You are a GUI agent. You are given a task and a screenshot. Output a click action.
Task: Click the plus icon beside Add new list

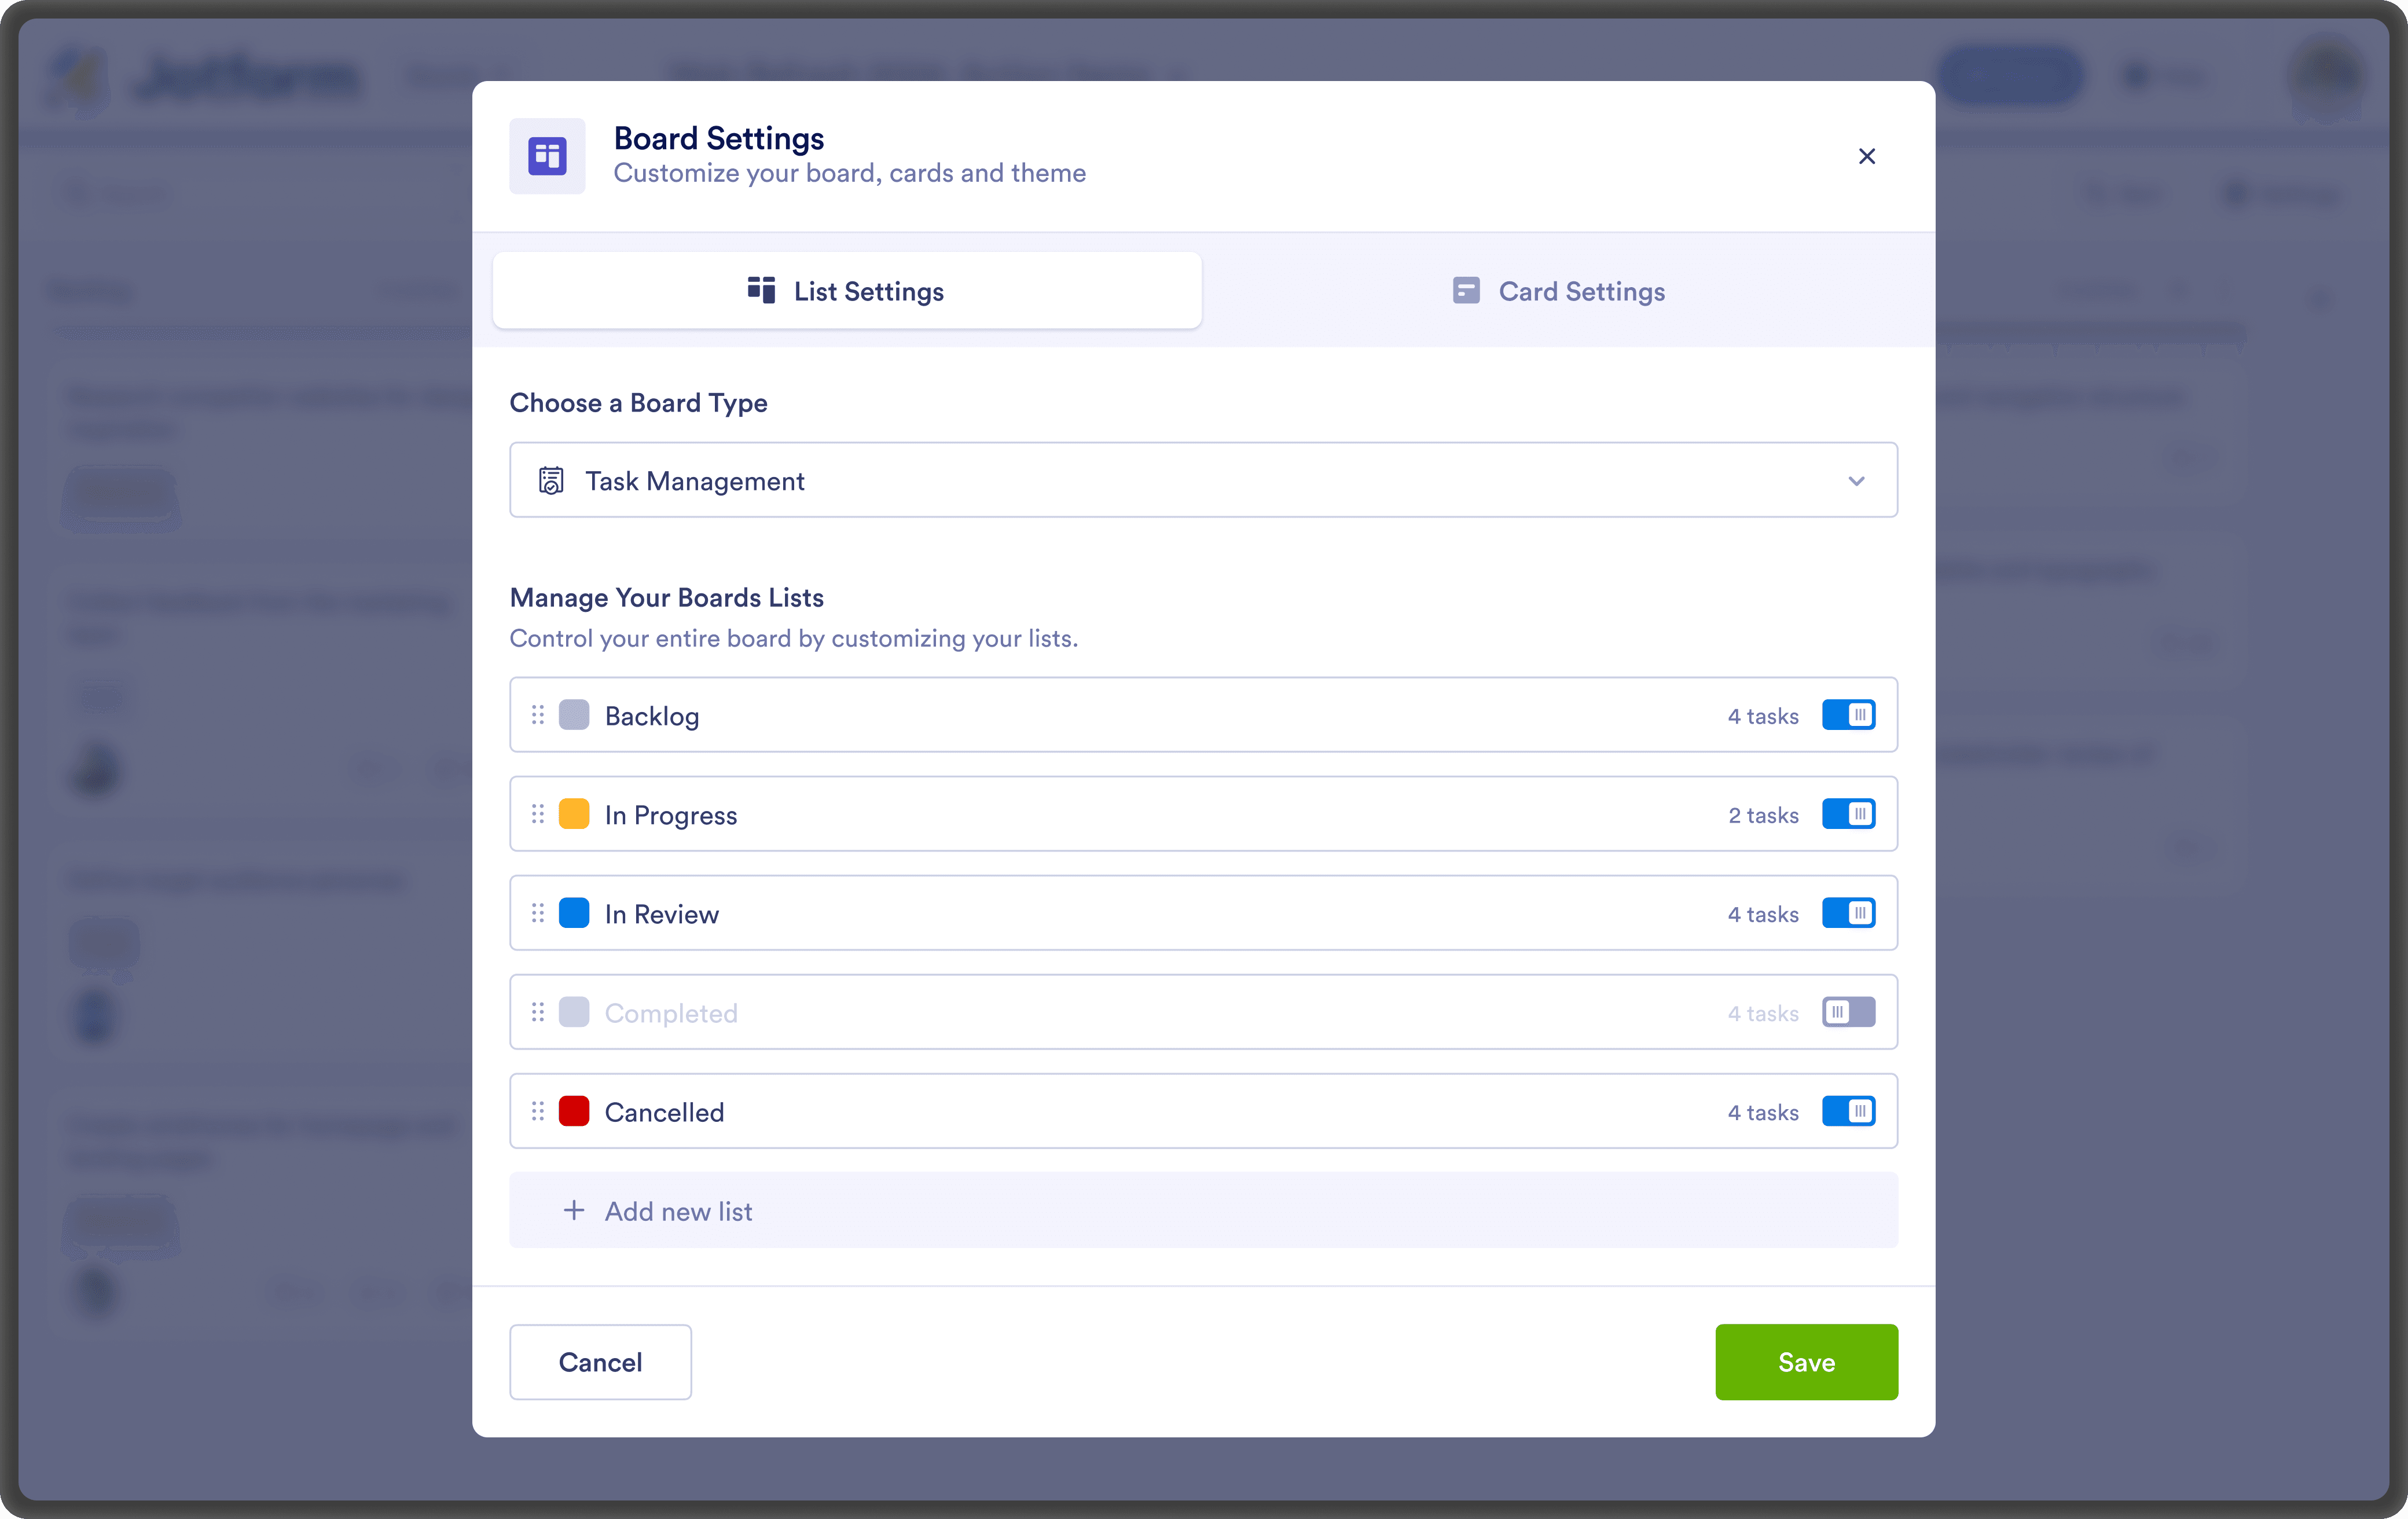(x=574, y=1211)
